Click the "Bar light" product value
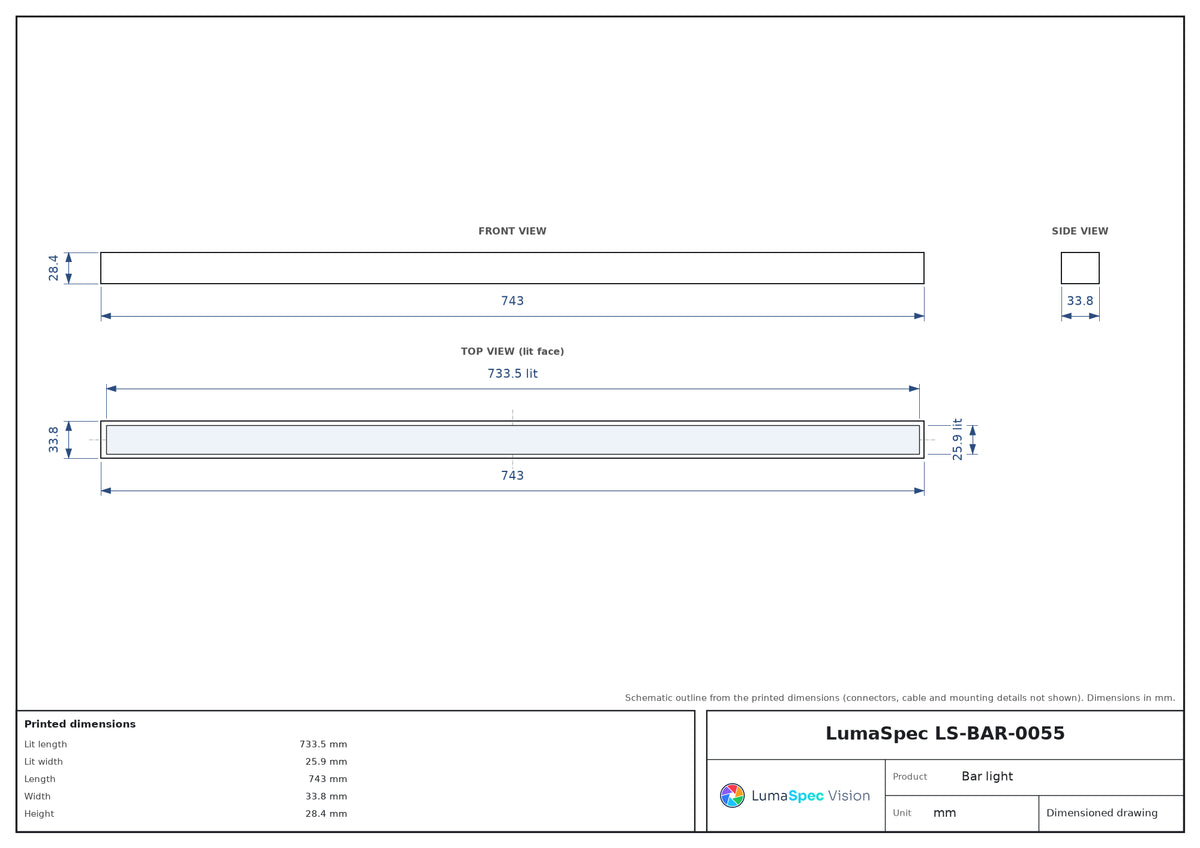This screenshot has height=848, width=1200. (987, 777)
